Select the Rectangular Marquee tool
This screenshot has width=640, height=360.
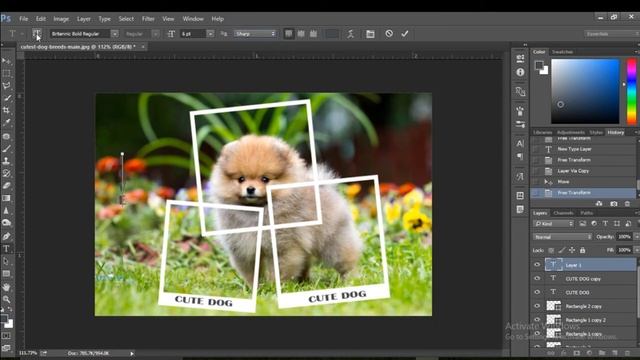(x=6, y=73)
